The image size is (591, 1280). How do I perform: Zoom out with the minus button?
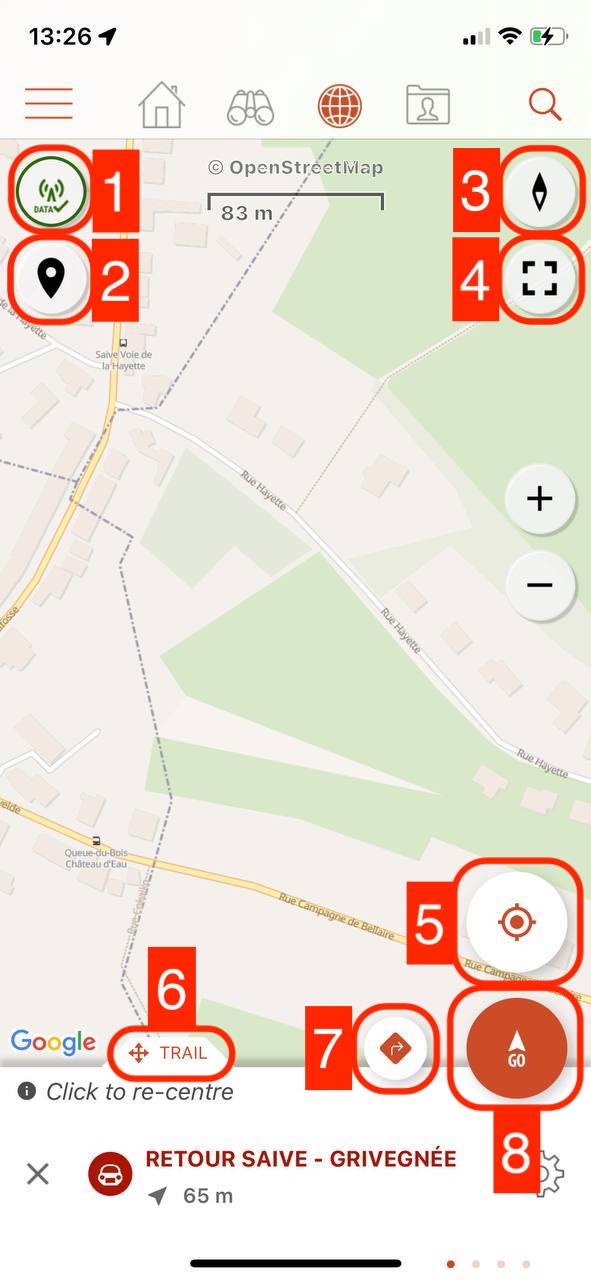coord(540,584)
